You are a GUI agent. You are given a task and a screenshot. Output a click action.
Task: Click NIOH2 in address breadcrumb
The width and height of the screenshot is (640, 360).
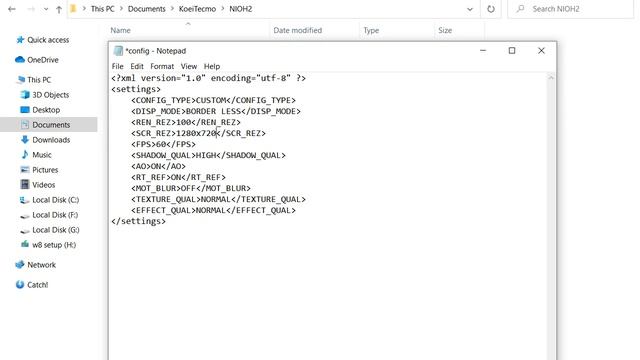[240, 9]
